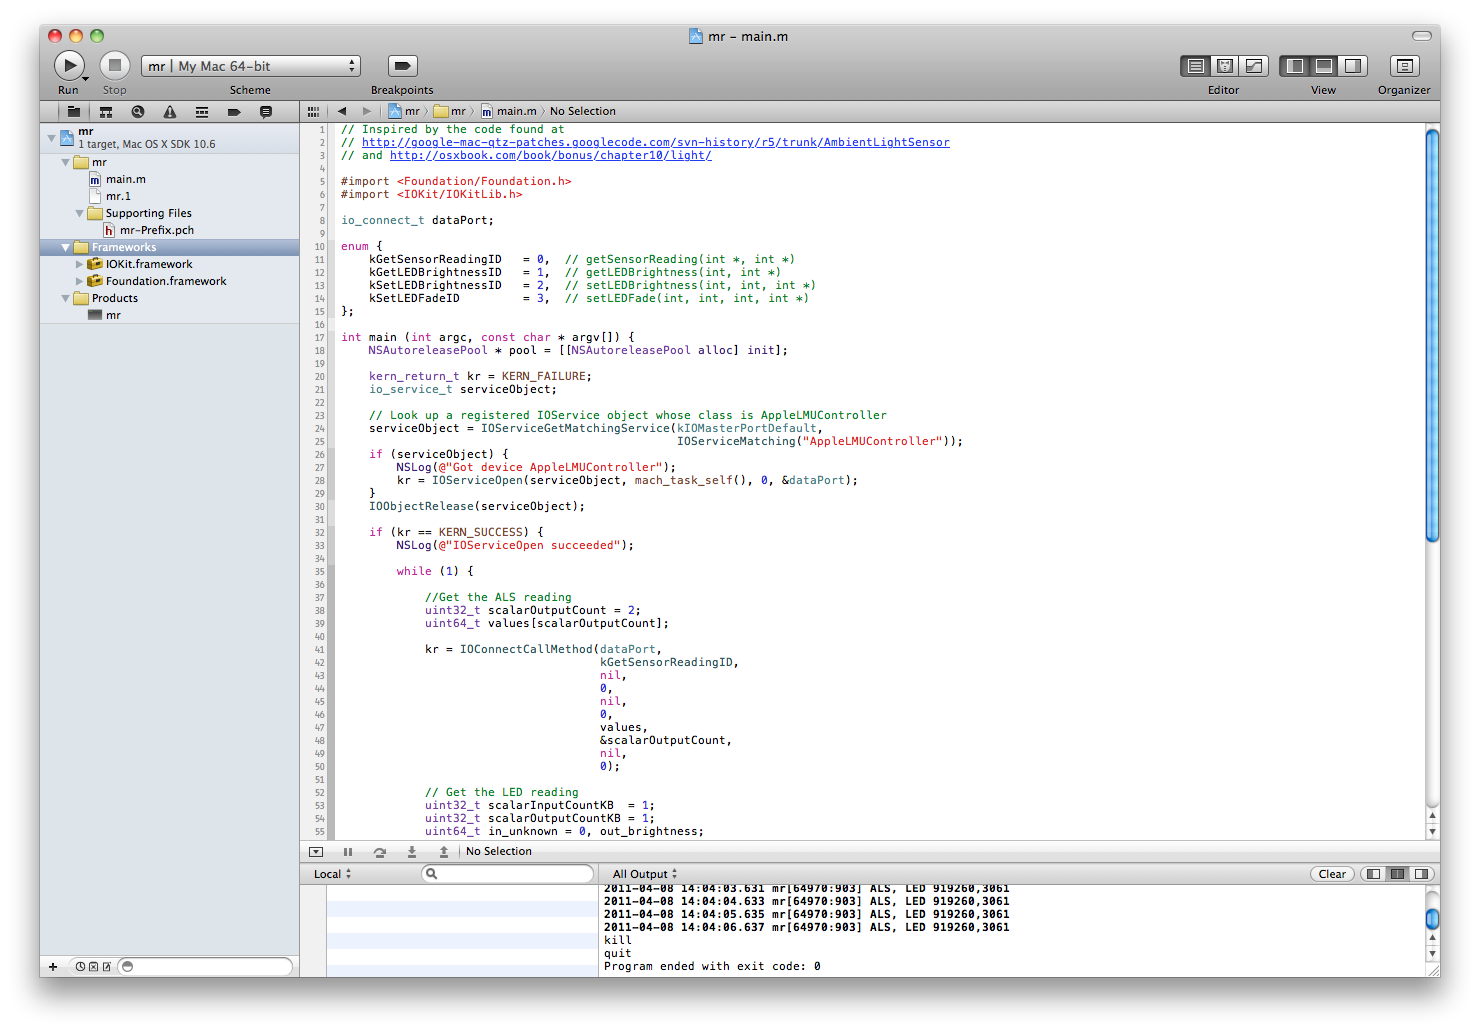The image size is (1480, 1032).
Task: Open the Organizer window
Action: (x=1404, y=66)
